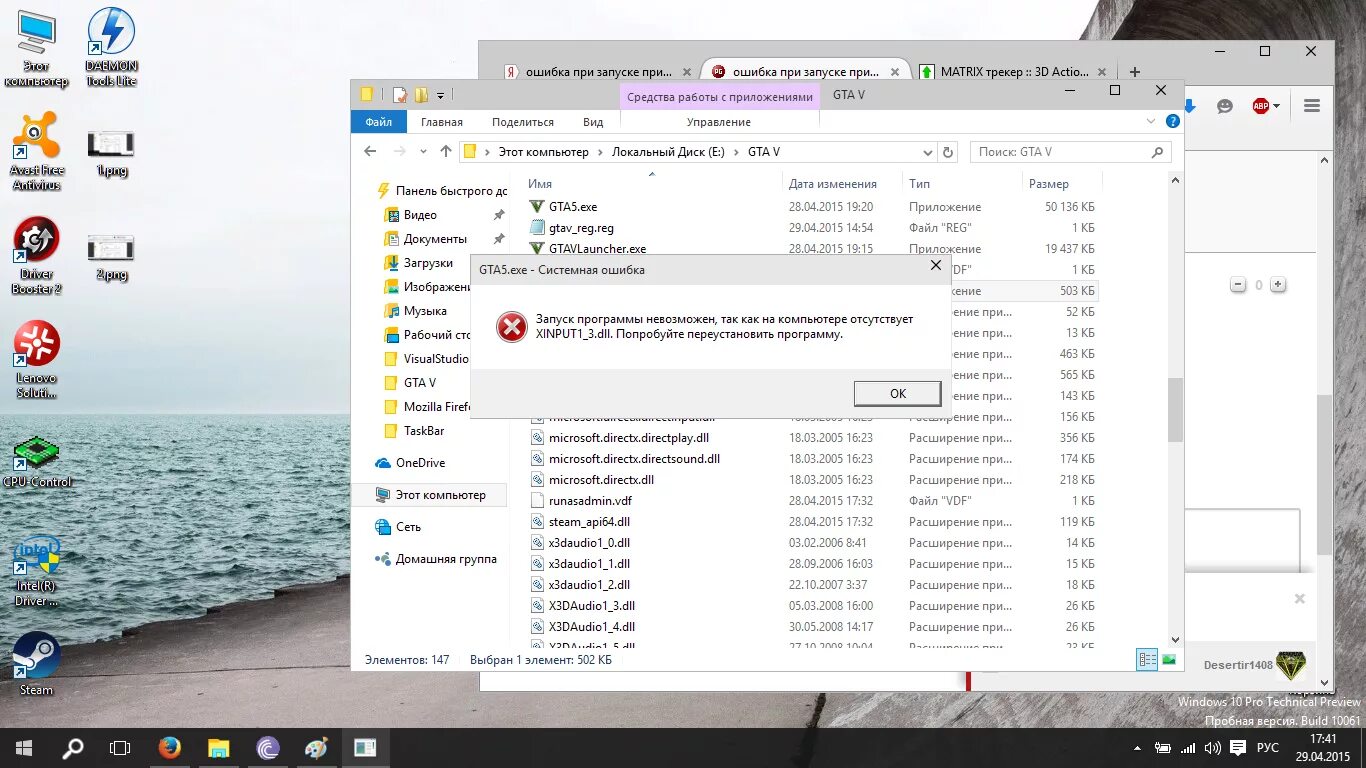Screen dimensions: 1366x768
Task: Click OK in the GTA5.exe error dialog
Action: click(x=897, y=393)
